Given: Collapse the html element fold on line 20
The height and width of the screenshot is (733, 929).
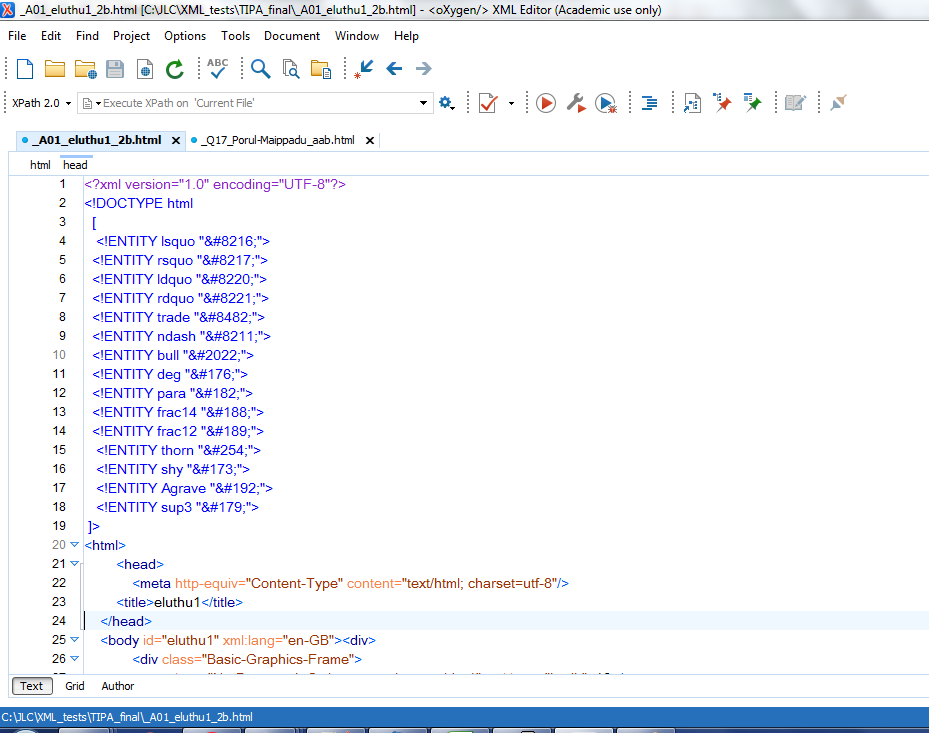Looking at the screenshot, I should (x=74, y=545).
